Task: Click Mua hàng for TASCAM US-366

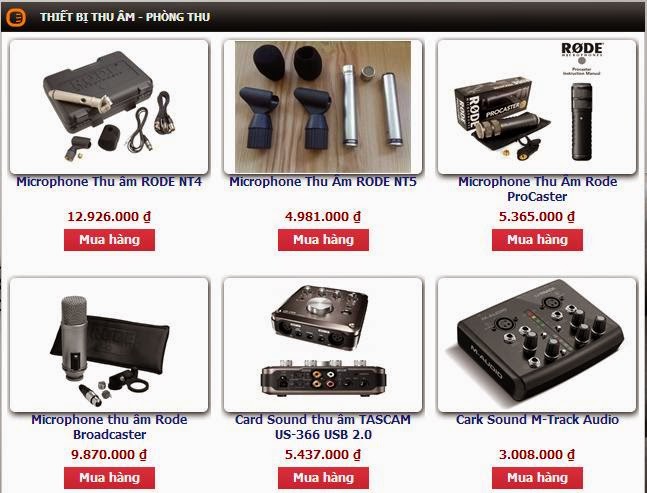Action: (323, 478)
